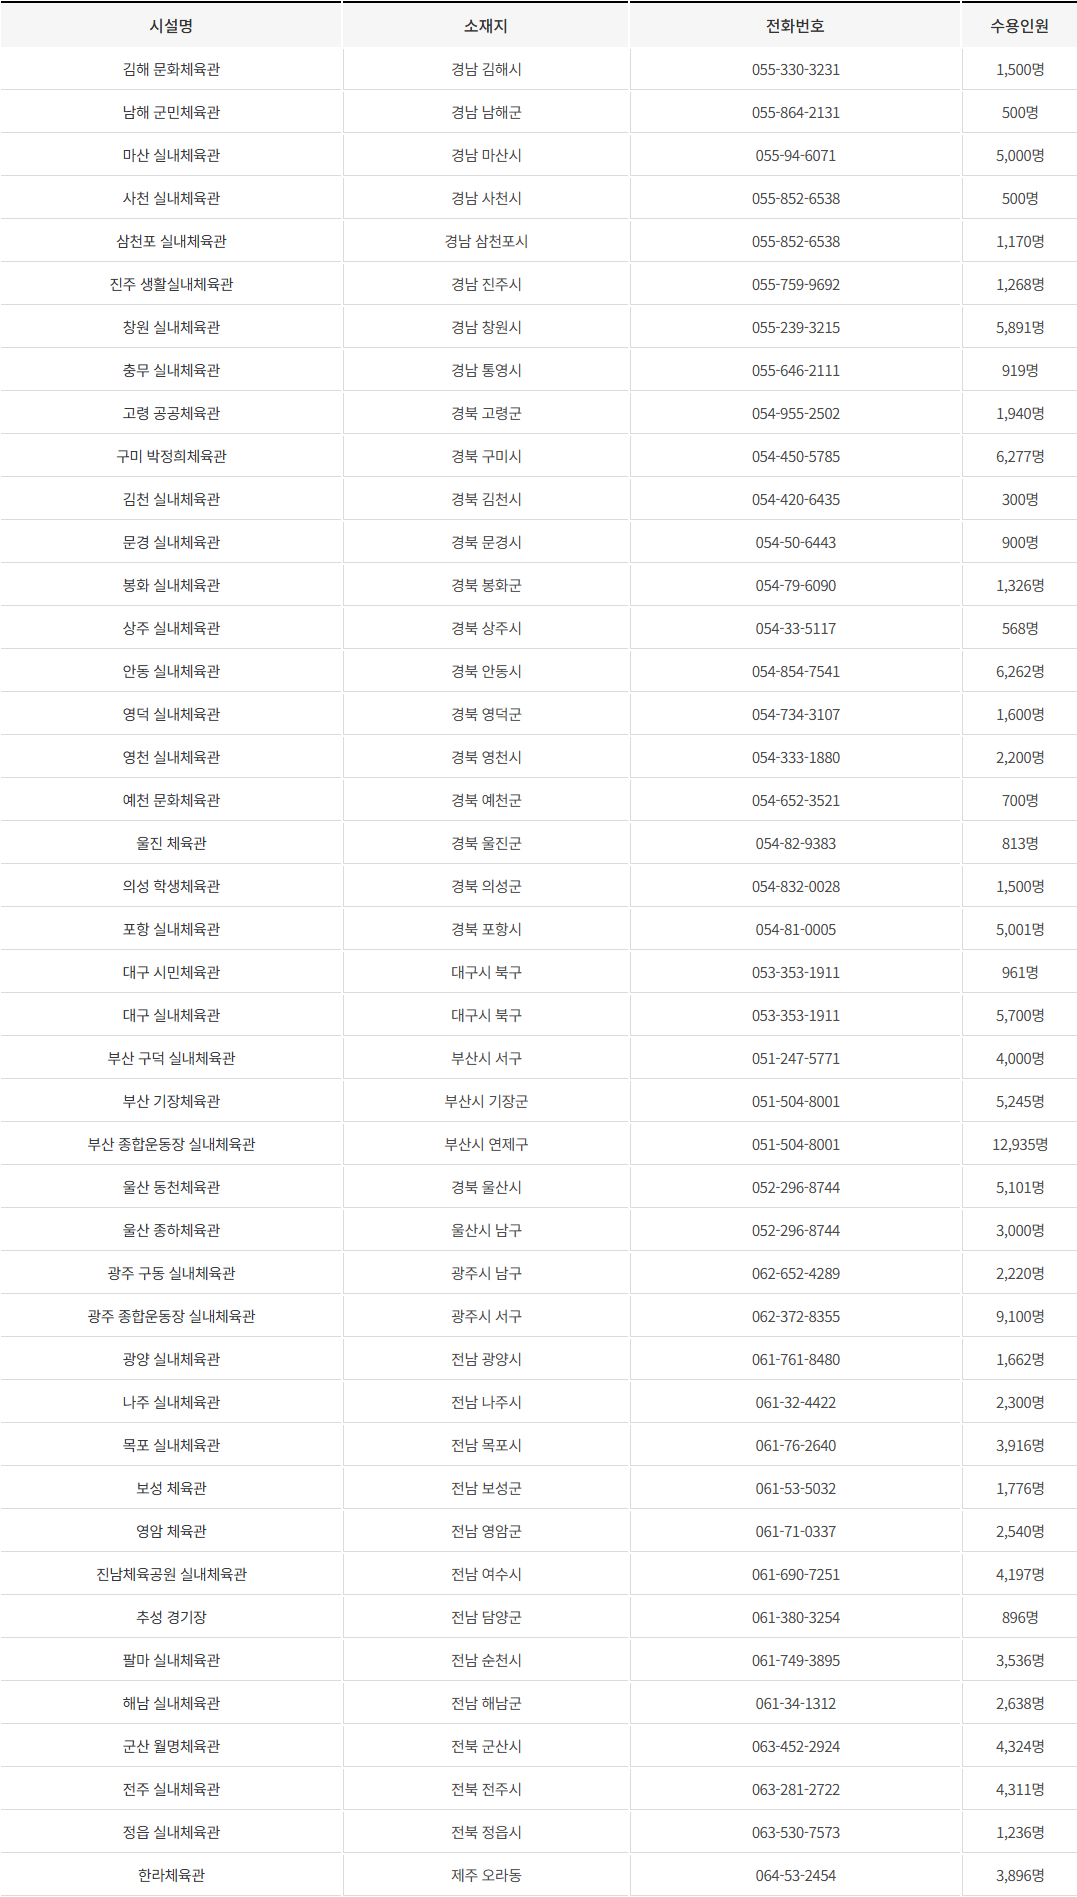1077x1897 pixels.
Task: Click the 대구 시민체육관 facility name
Action: coord(171,972)
